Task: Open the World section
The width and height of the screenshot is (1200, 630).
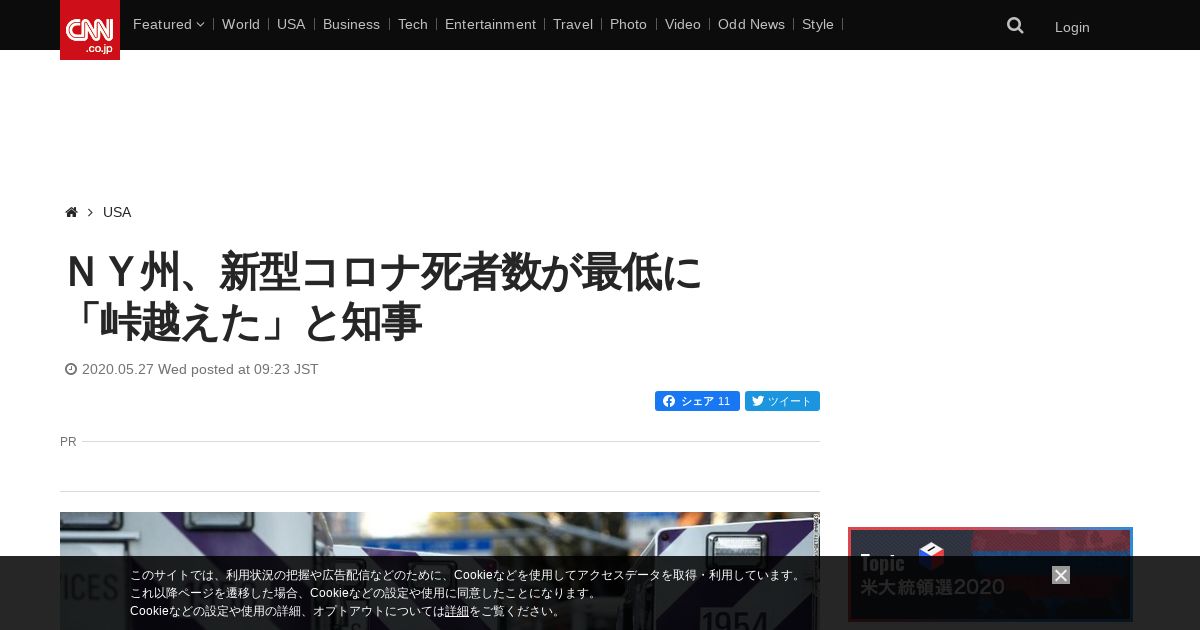Action: click(x=241, y=24)
